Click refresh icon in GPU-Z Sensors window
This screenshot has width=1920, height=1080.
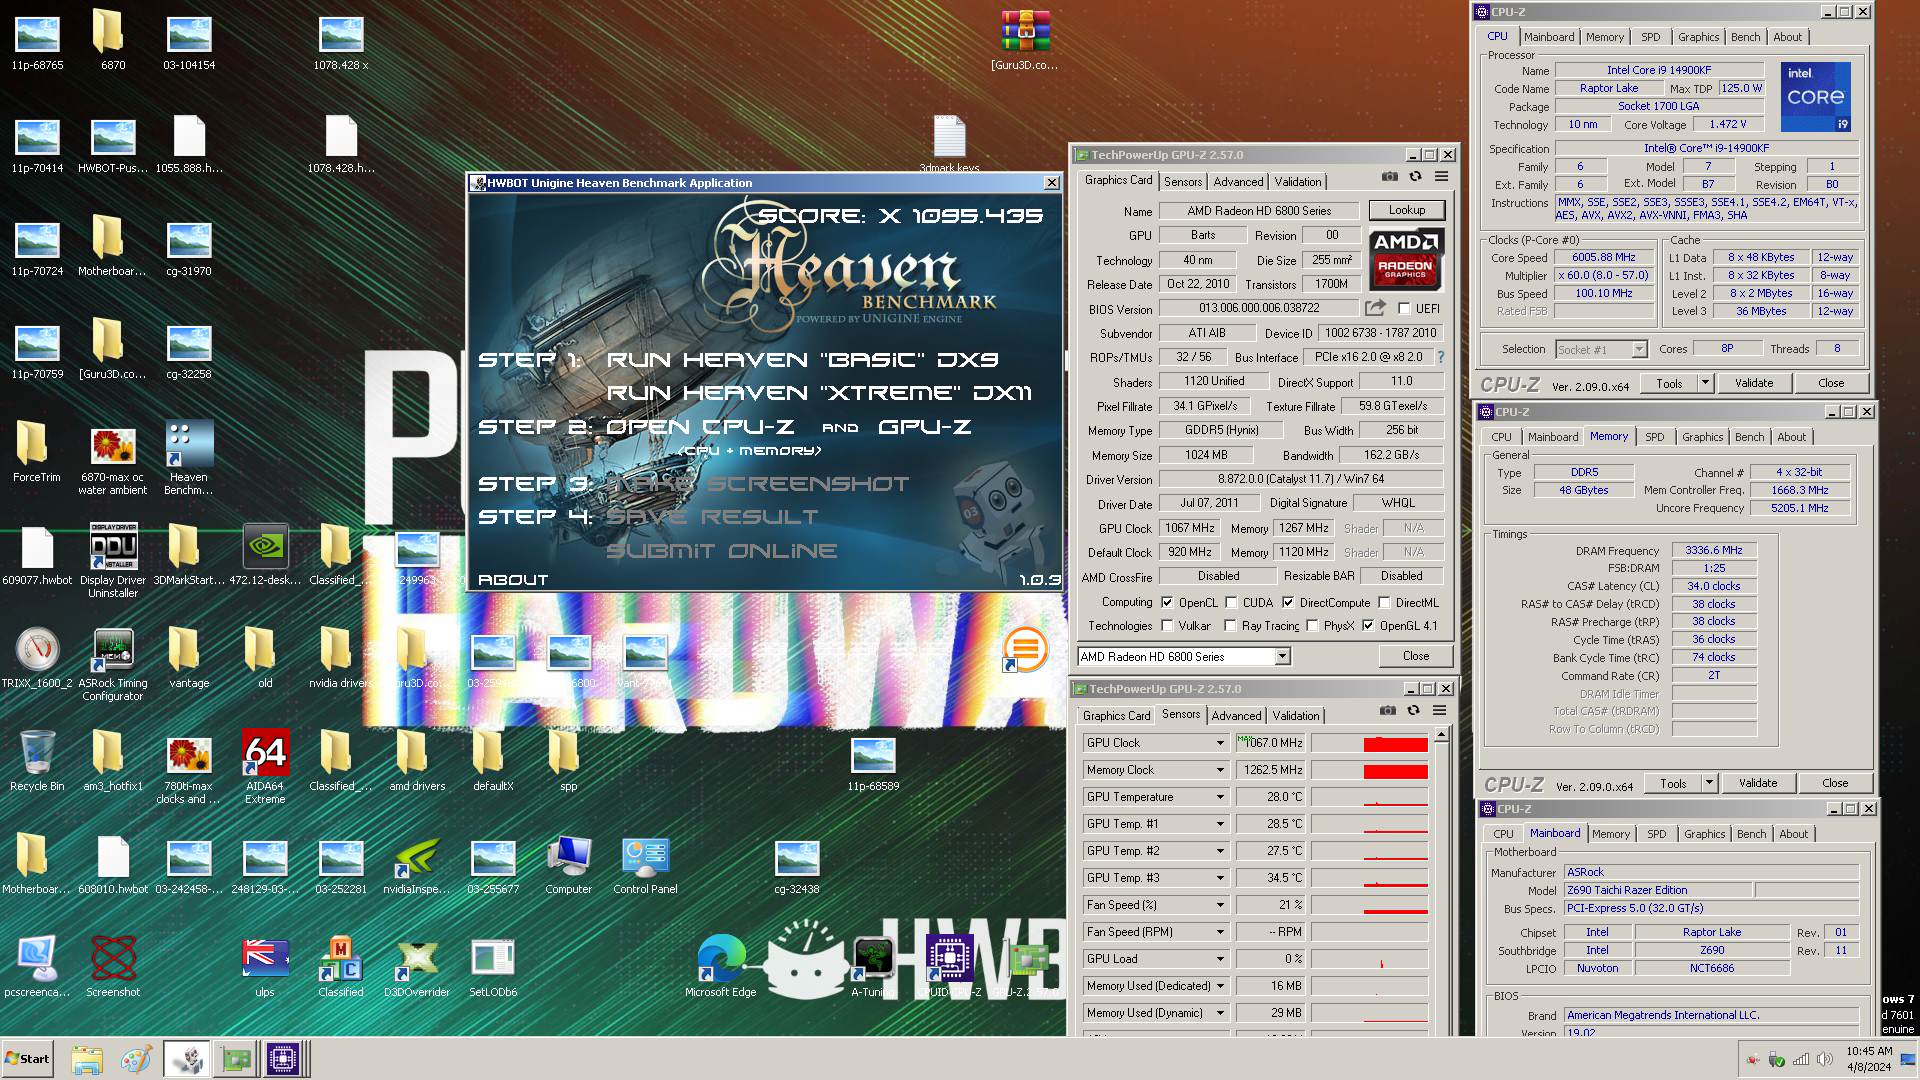click(1413, 711)
